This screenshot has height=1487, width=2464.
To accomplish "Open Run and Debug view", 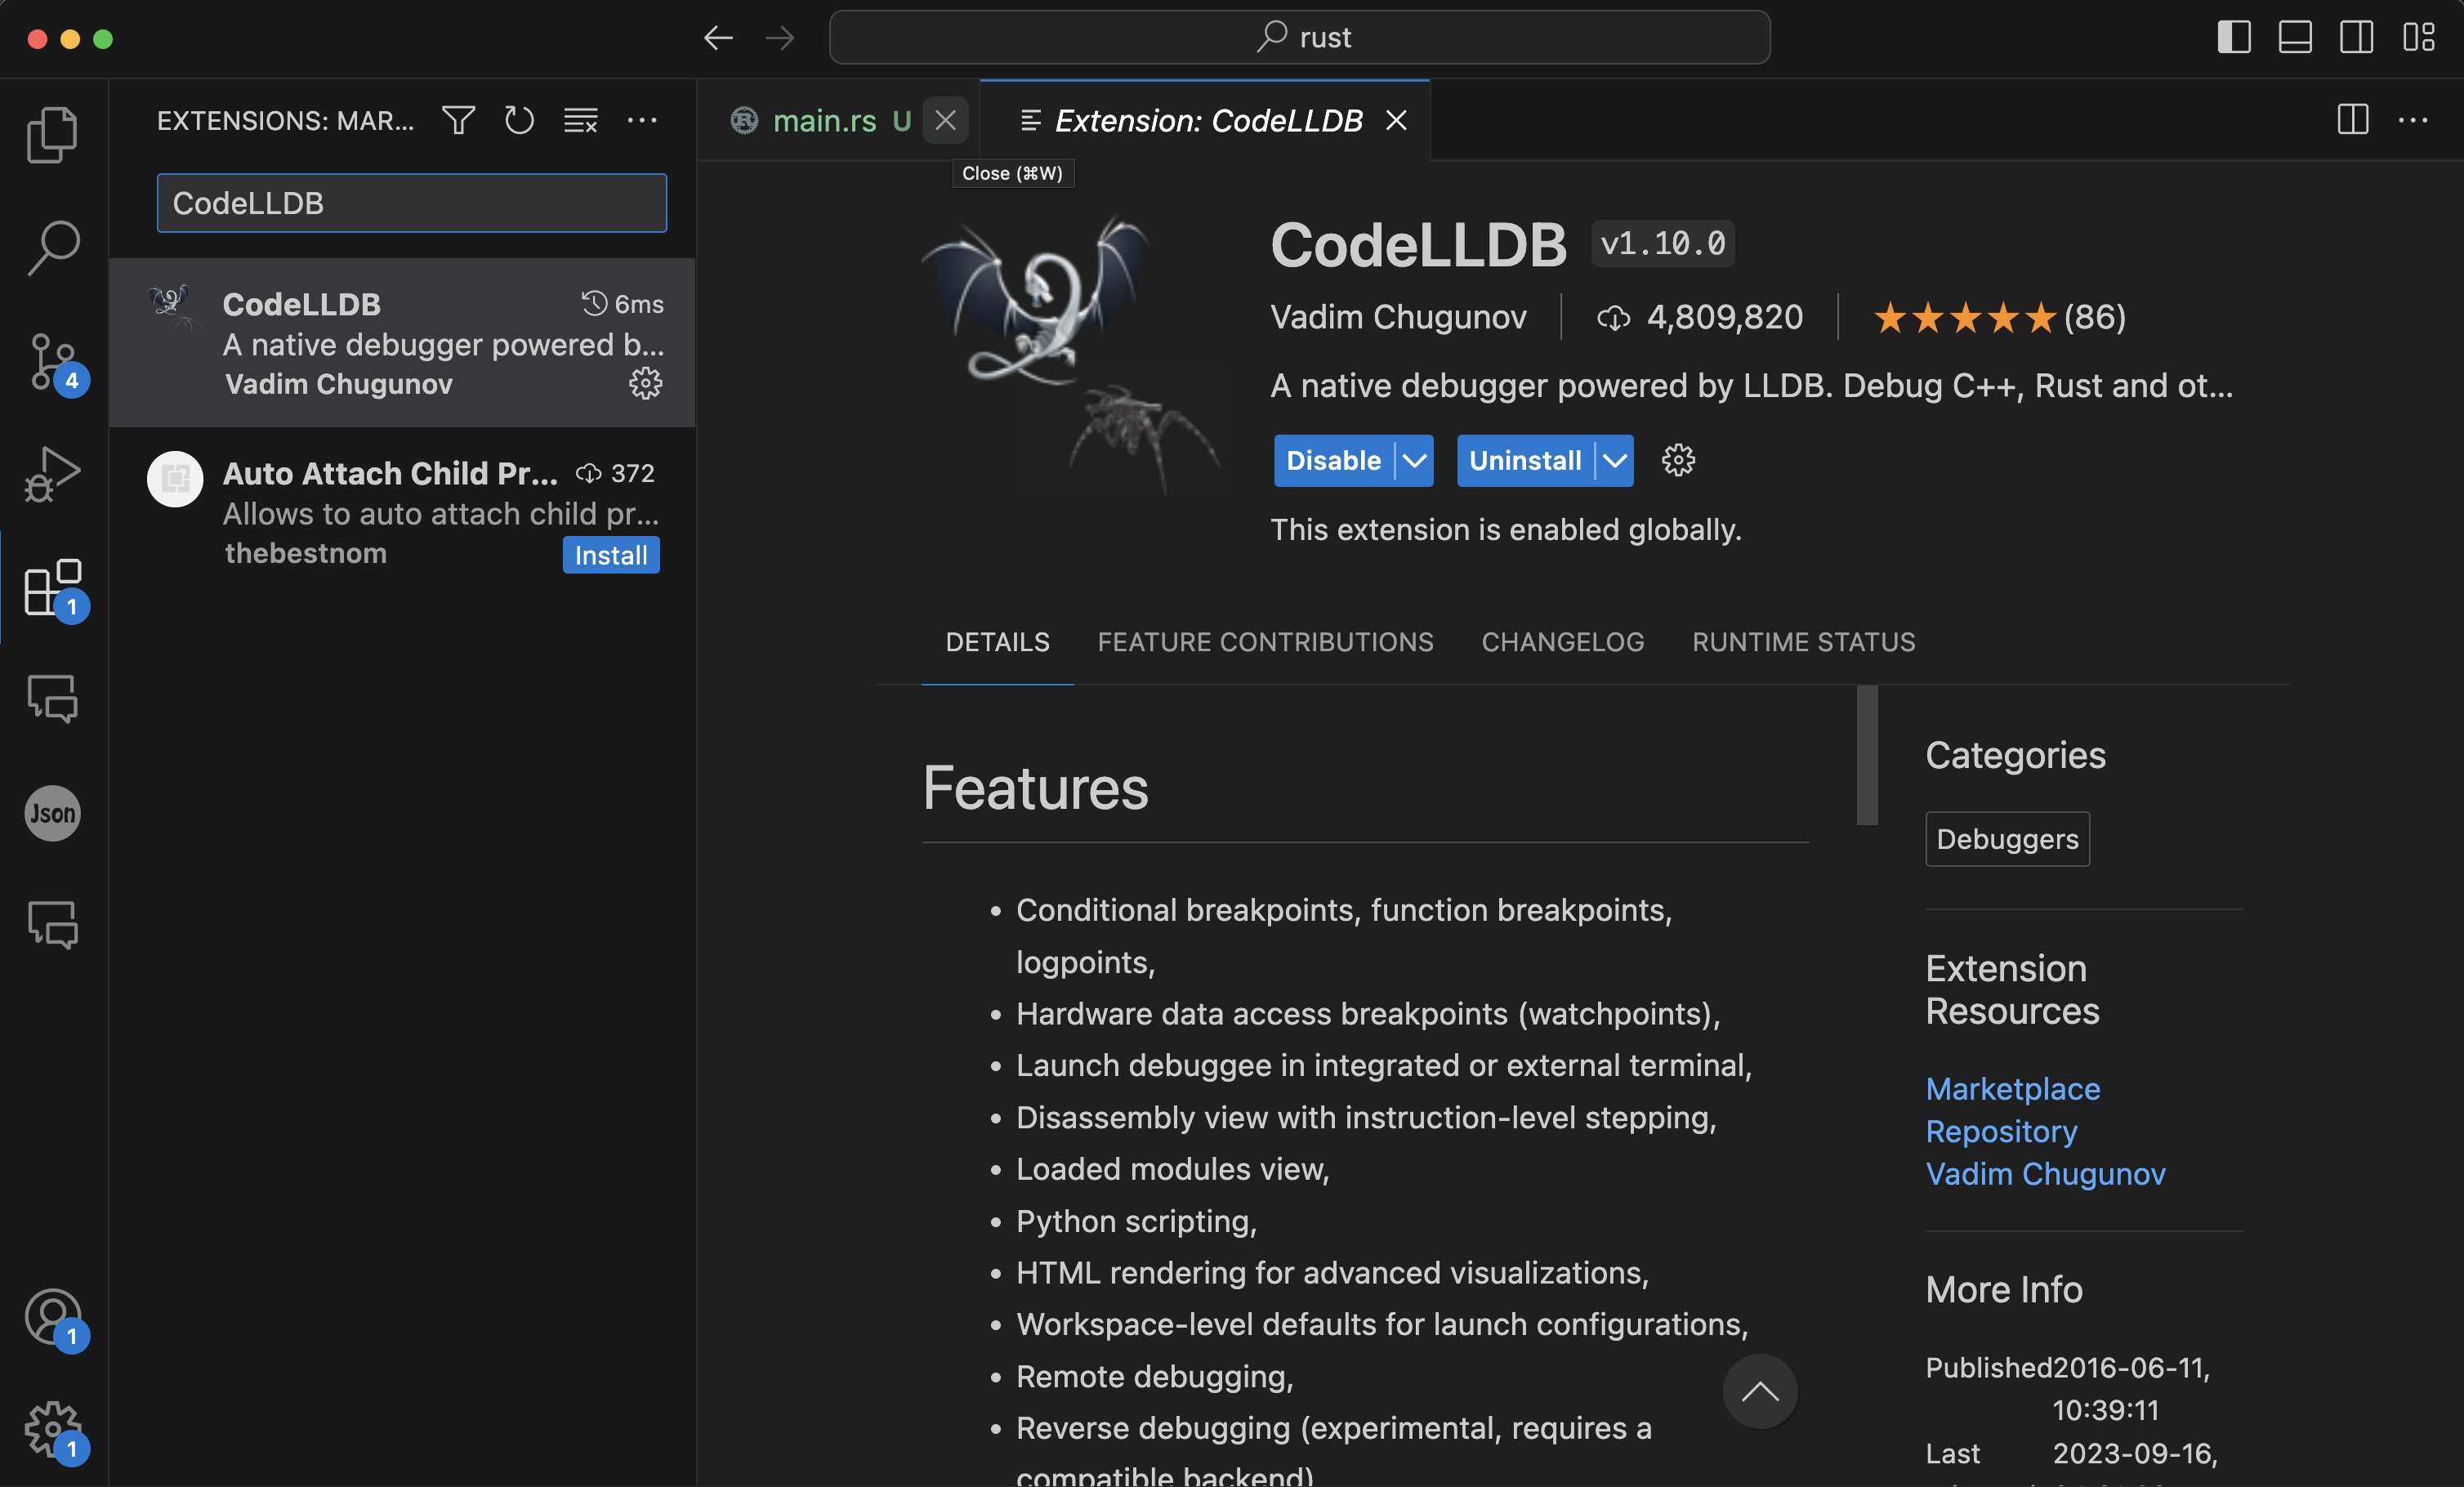I will (52, 474).
